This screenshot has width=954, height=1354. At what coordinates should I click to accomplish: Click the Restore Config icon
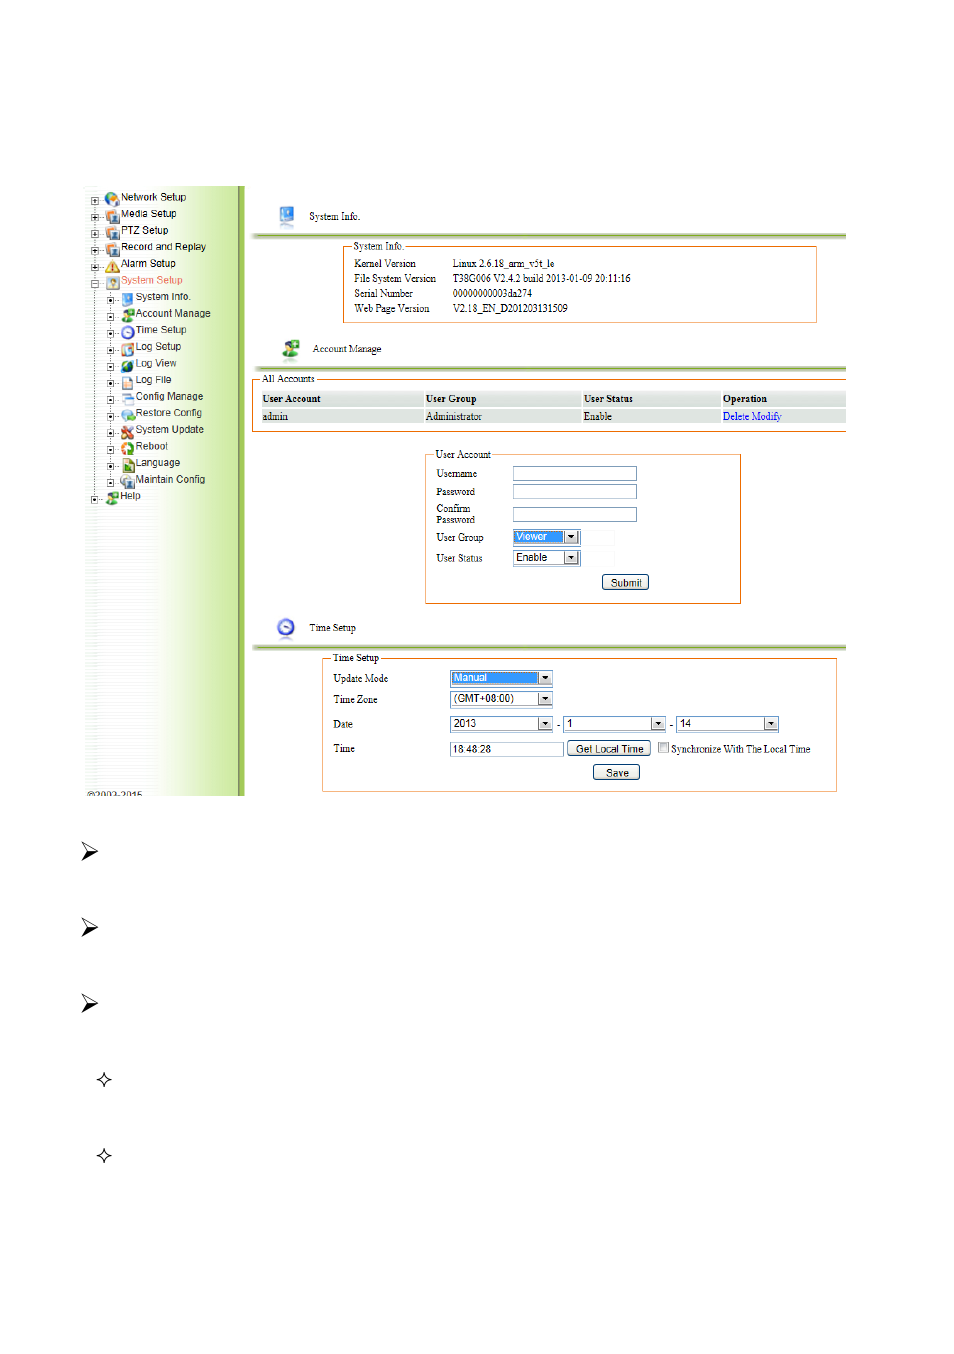click(x=127, y=414)
